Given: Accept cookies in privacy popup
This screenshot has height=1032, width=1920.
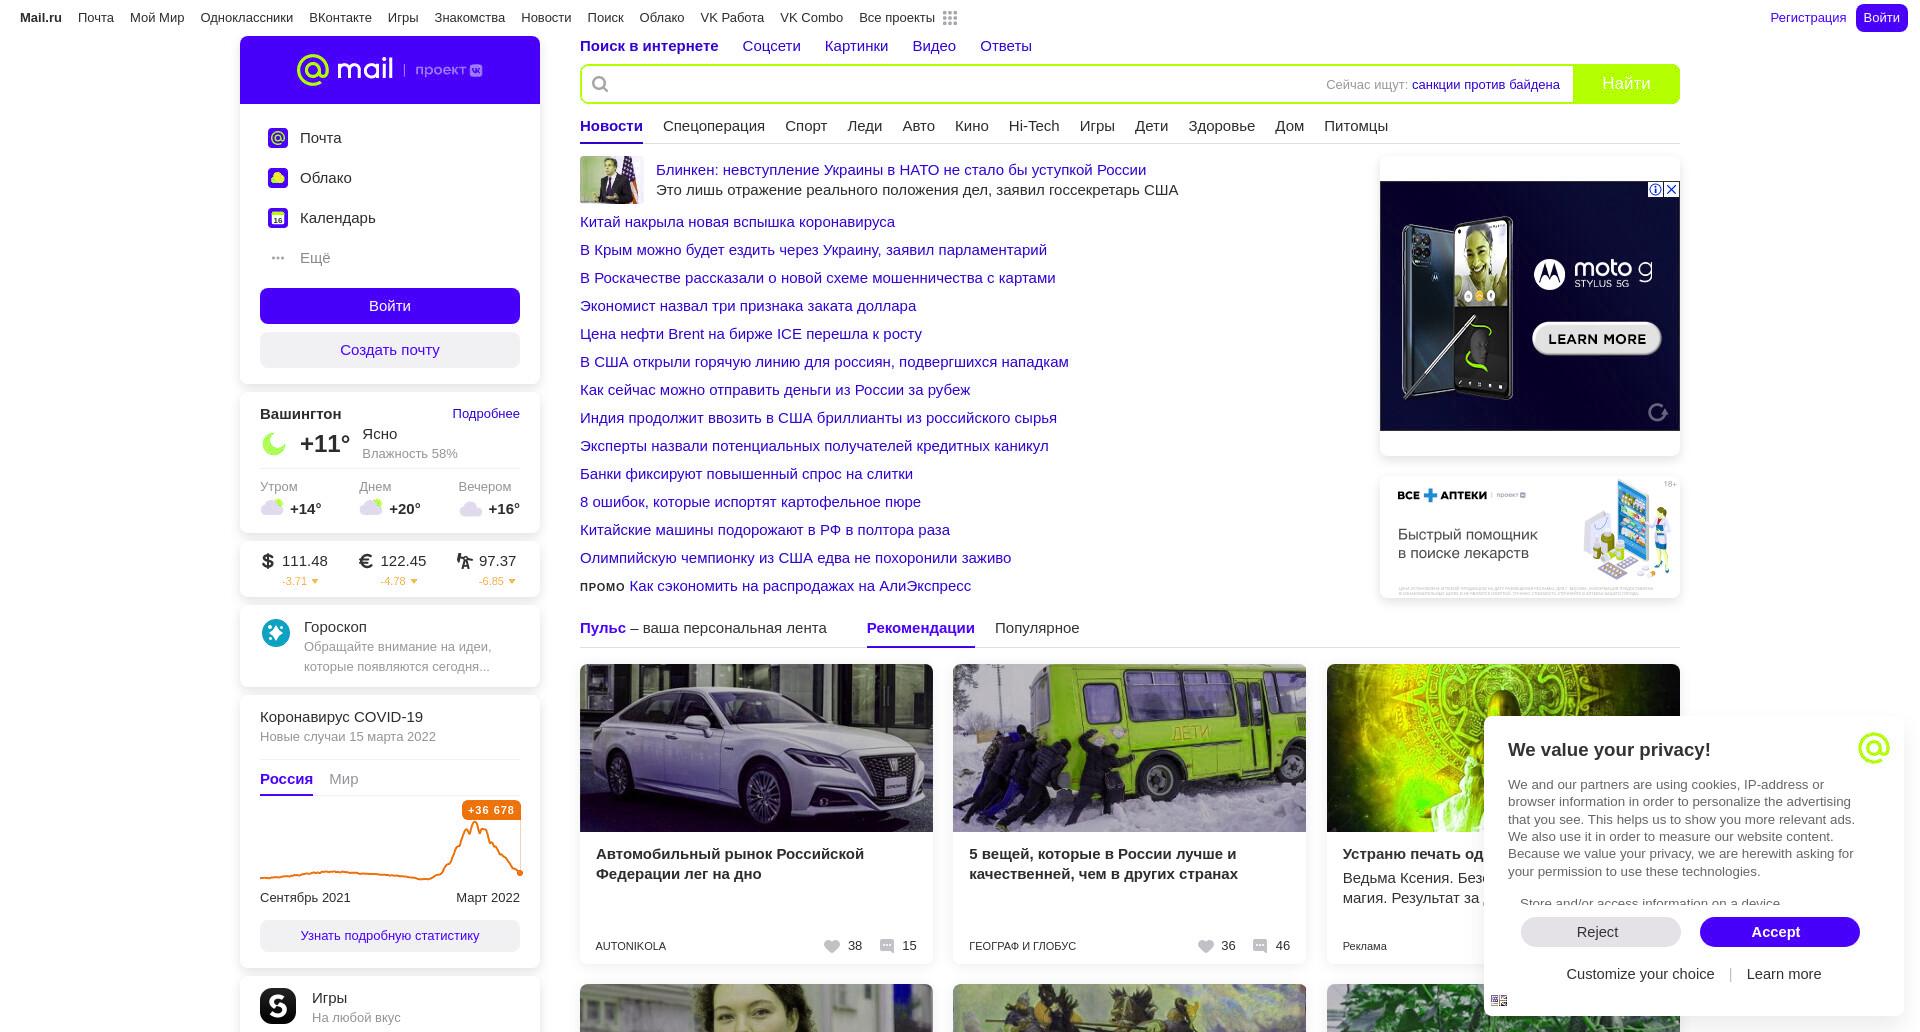Looking at the screenshot, I should click(1780, 932).
